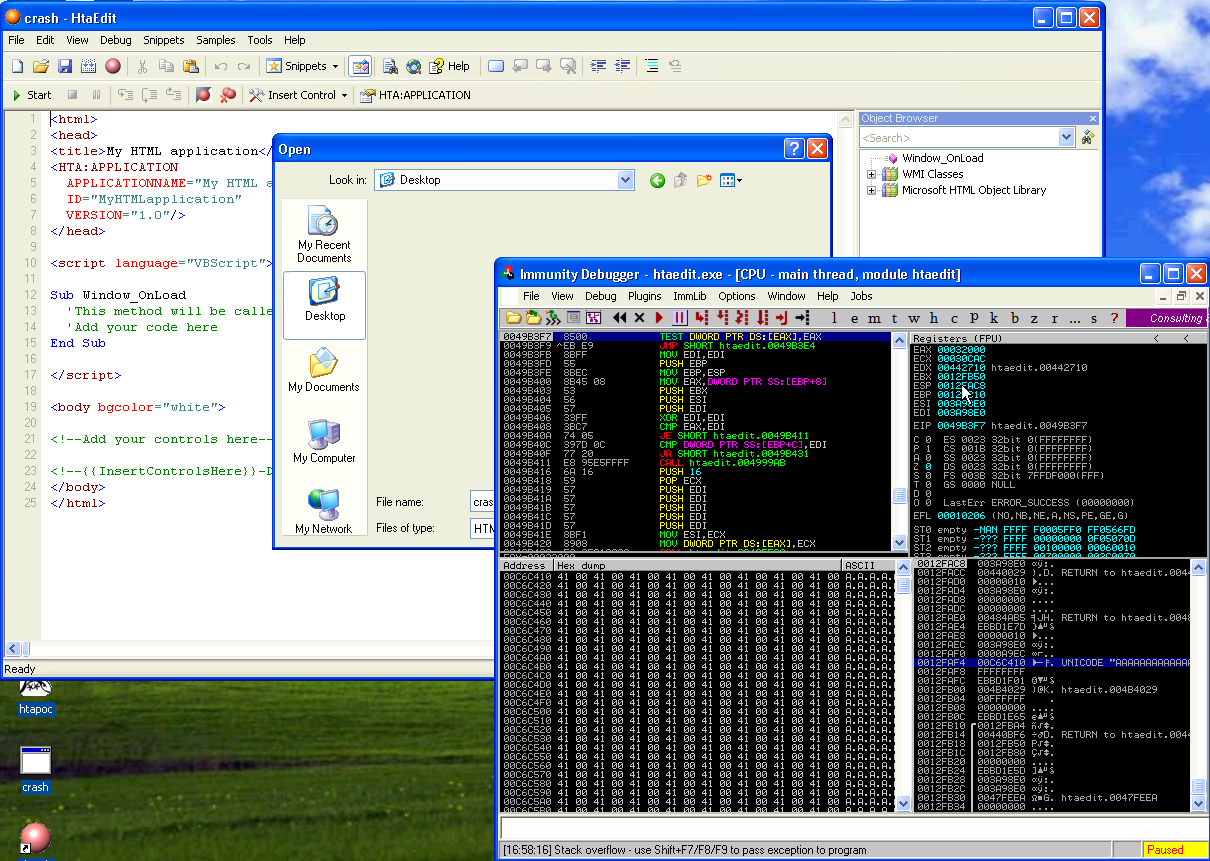The width and height of the screenshot is (1210, 861).
Task: Open the View Menu dropdown in Open dialog
Action: click(x=730, y=180)
